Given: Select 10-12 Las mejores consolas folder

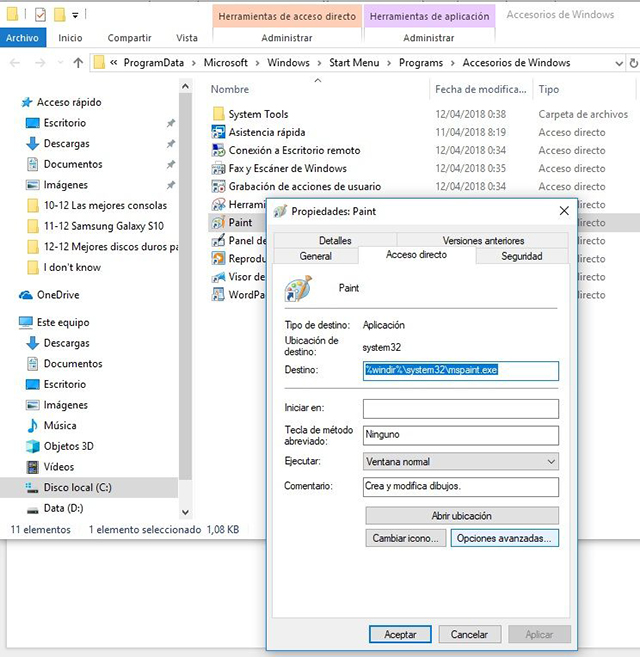Looking at the screenshot, I should coord(105,205).
